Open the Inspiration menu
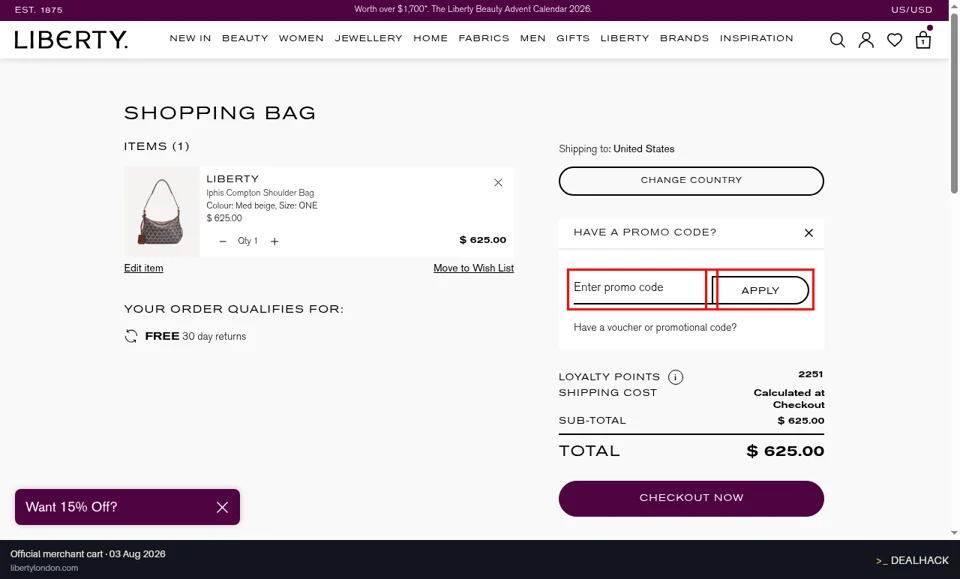Viewport: 960px width, 579px height. click(756, 38)
